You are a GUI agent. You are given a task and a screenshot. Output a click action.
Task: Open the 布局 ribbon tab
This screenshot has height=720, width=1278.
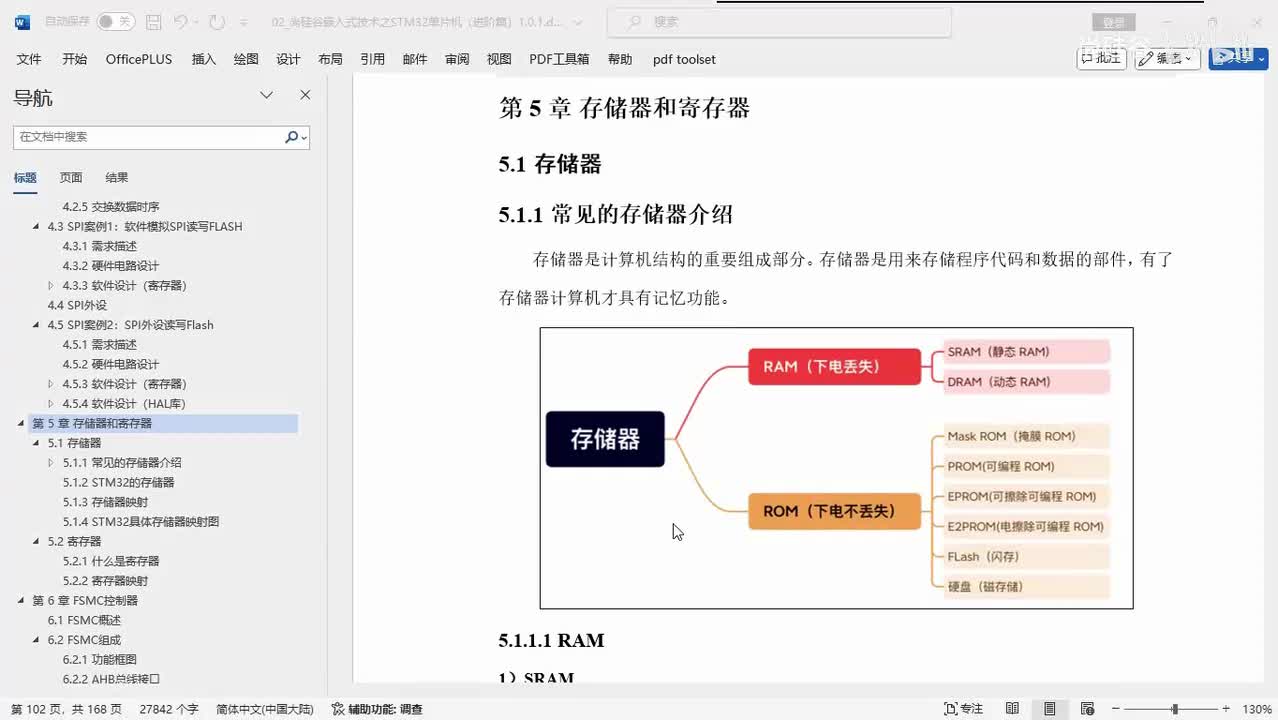(330, 59)
